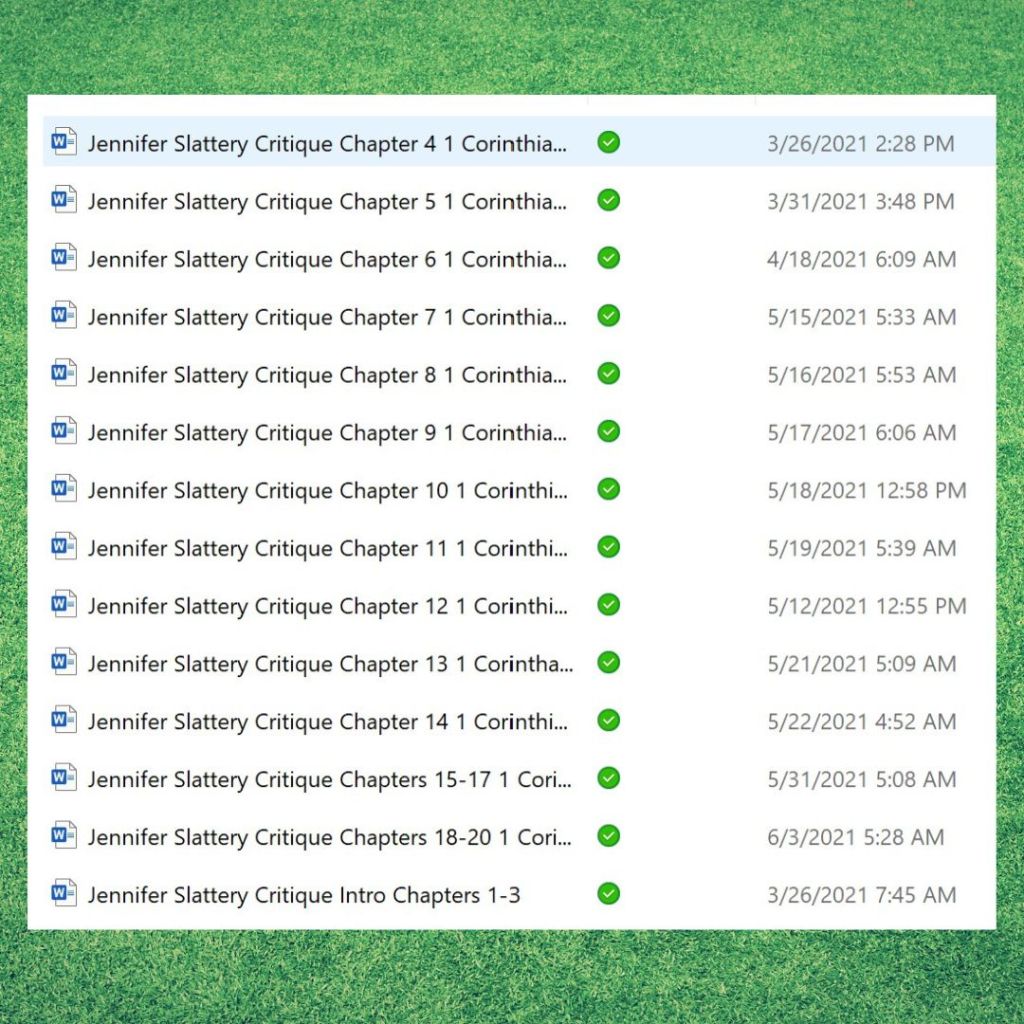This screenshot has height=1024, width=1024.
Task: Click the green sync status on Chapter 8 row
Action: (608, 374)
